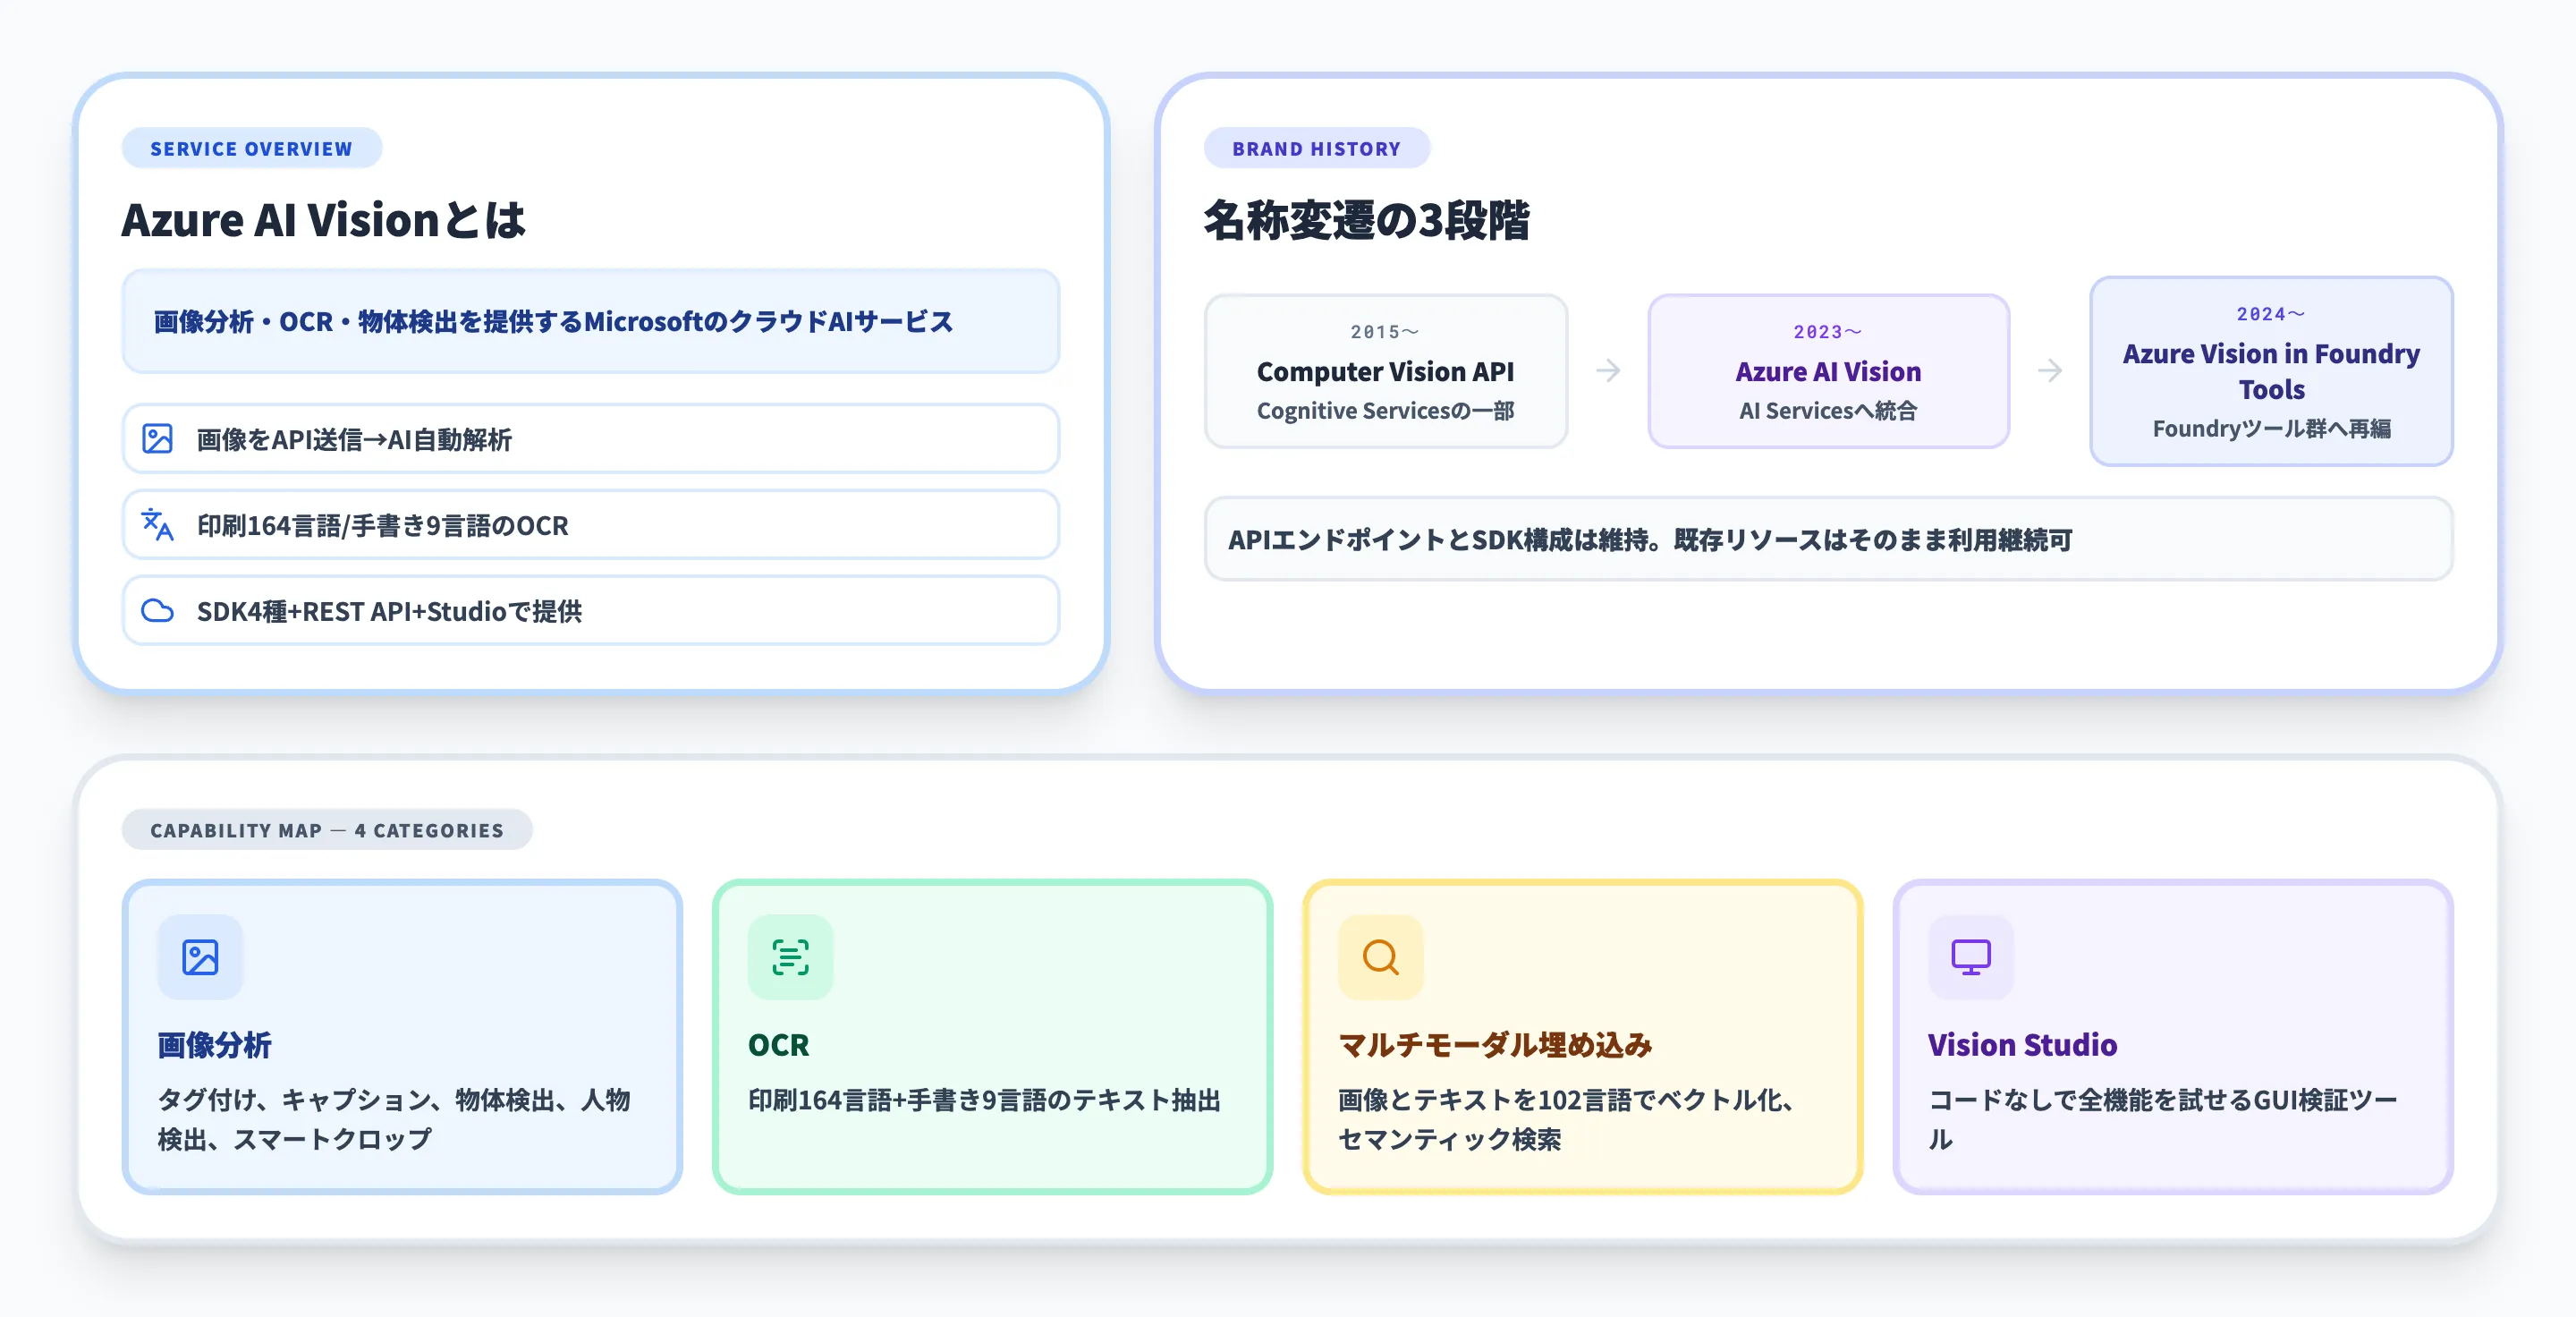Toggle the SERVICE OVERVIEW badge
The width and height of the screenshot is (2576, 1317).
tap(251, 148)
